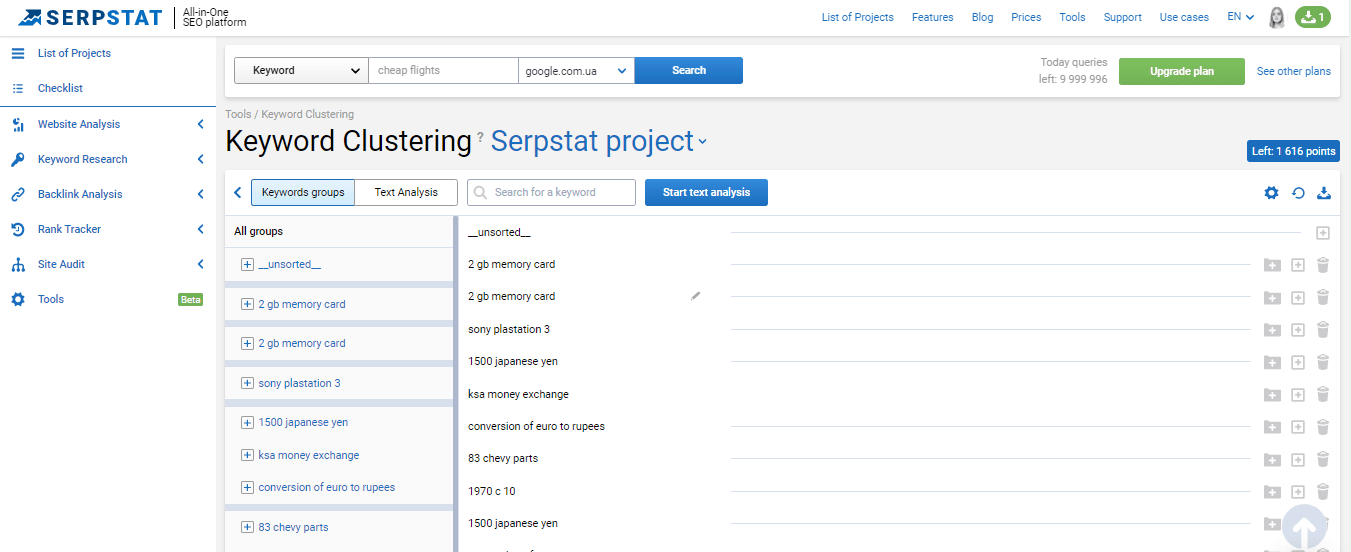Click the help question mark beside Keyword Clustering
This screenshot has height=552, width=1351.
480,136
